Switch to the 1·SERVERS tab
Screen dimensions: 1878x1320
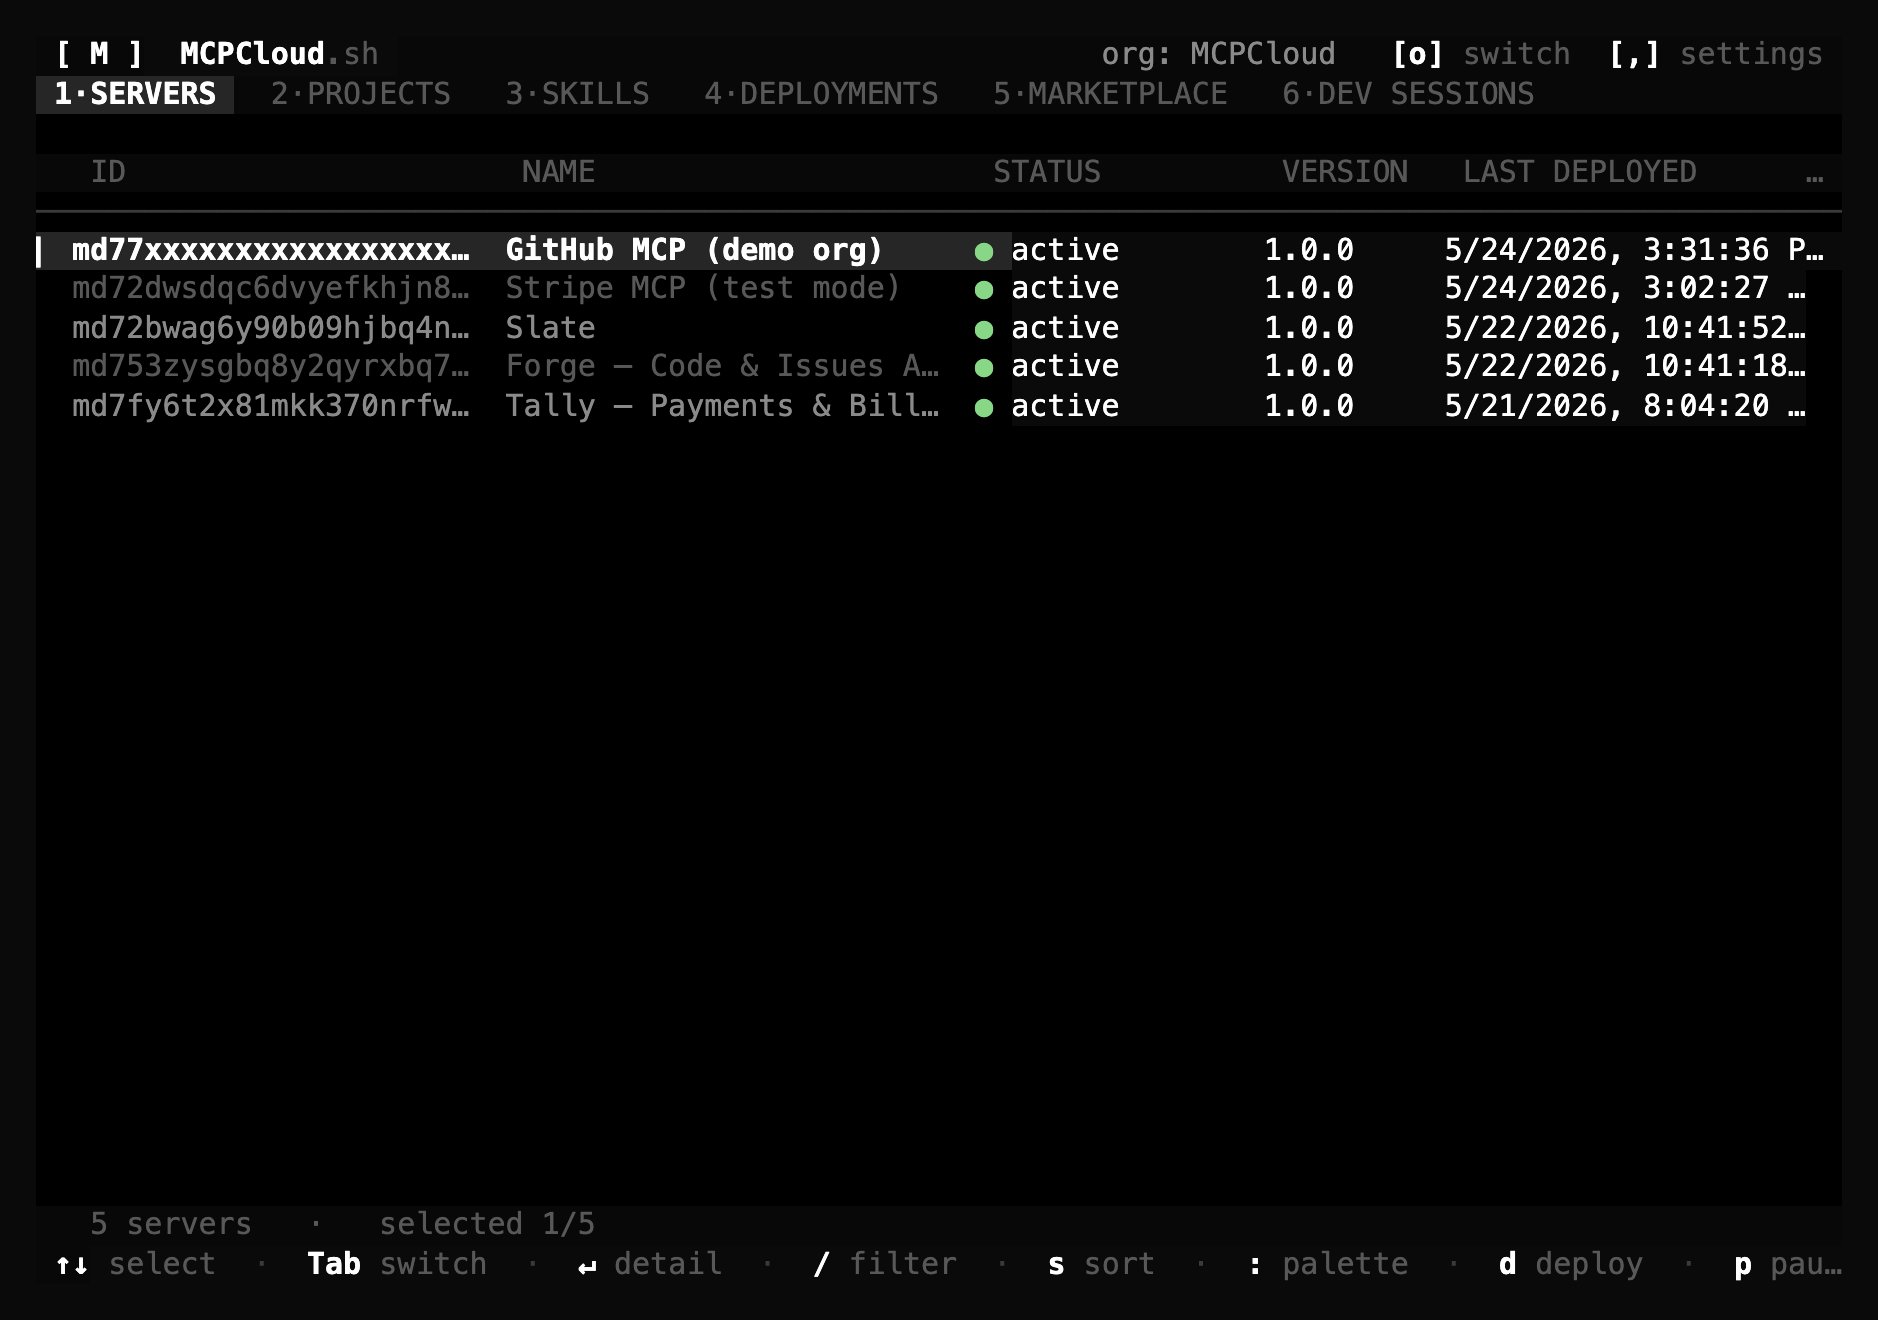[x=135, y=94]
